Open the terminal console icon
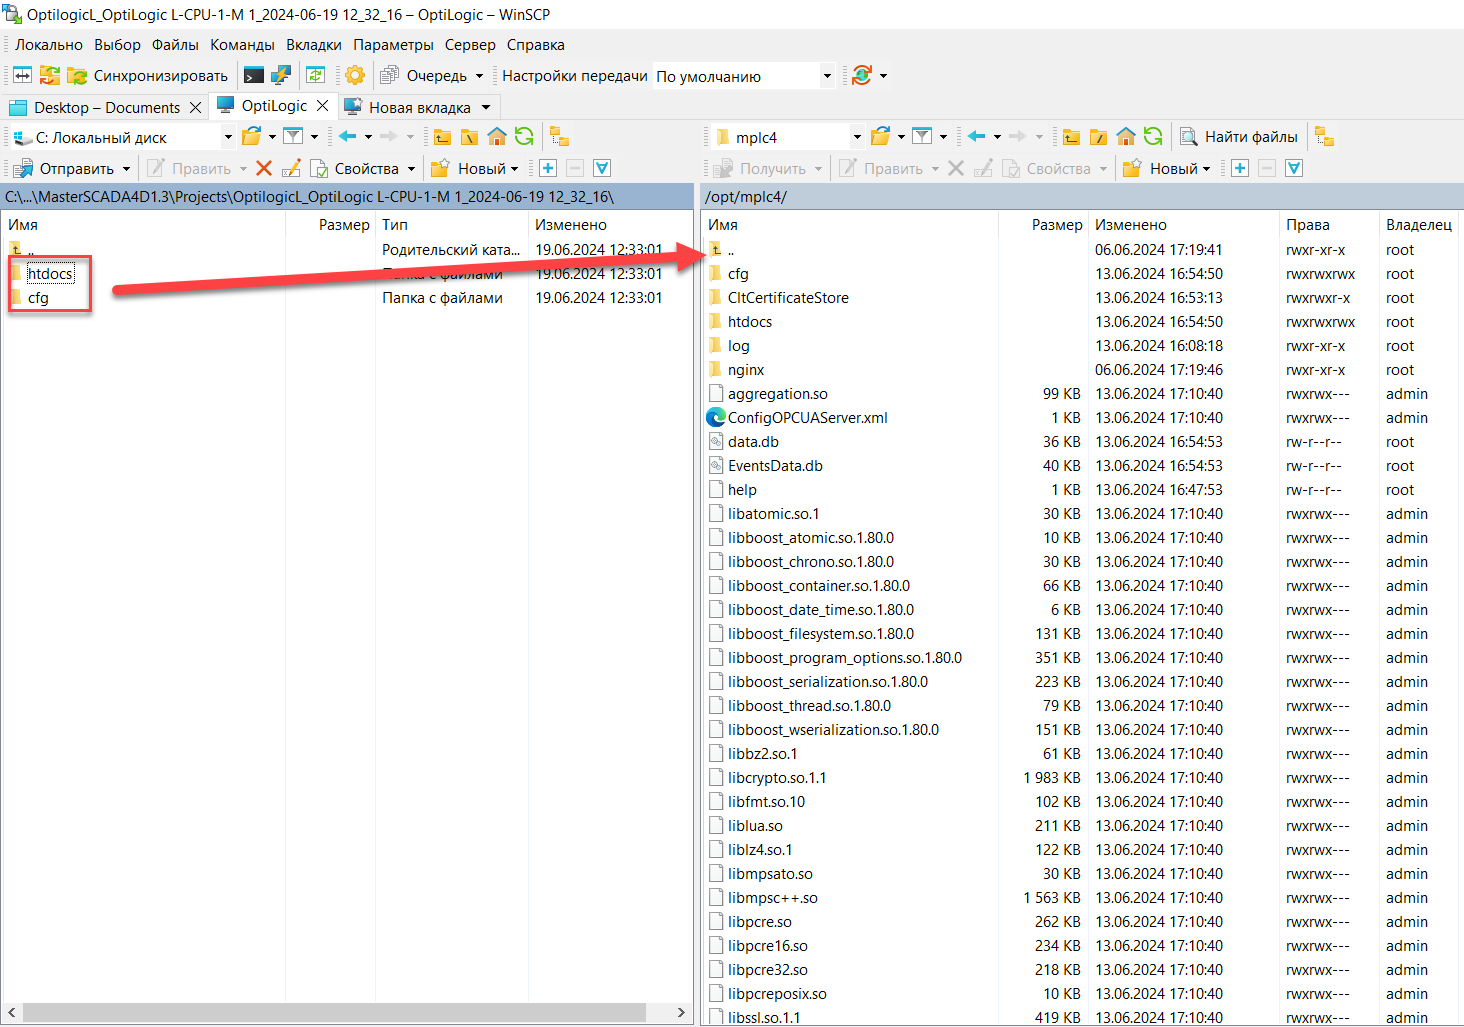1464x1027 pixels. [254, 75]
